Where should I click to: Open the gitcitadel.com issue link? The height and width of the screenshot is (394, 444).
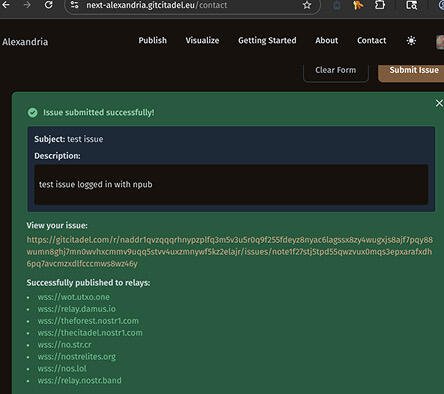point(230,252)
